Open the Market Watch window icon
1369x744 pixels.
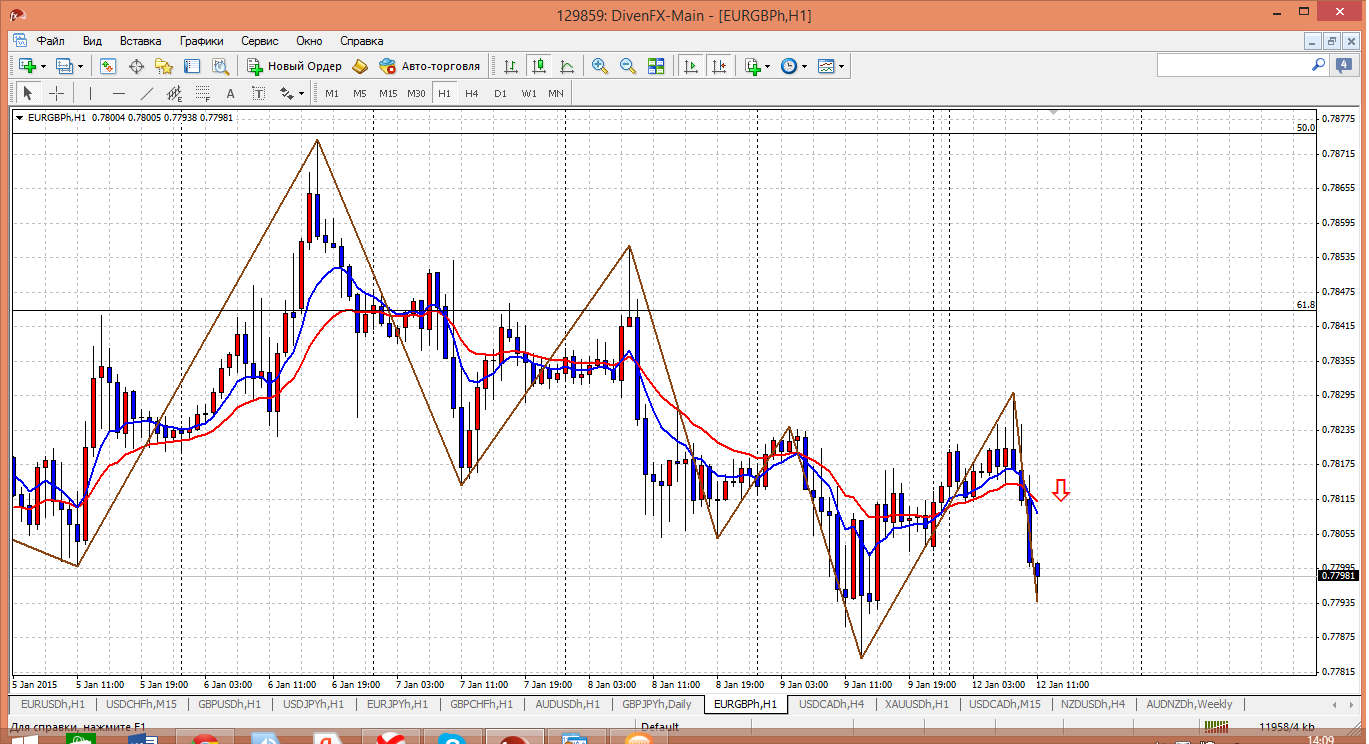click(x=108, y=66)
